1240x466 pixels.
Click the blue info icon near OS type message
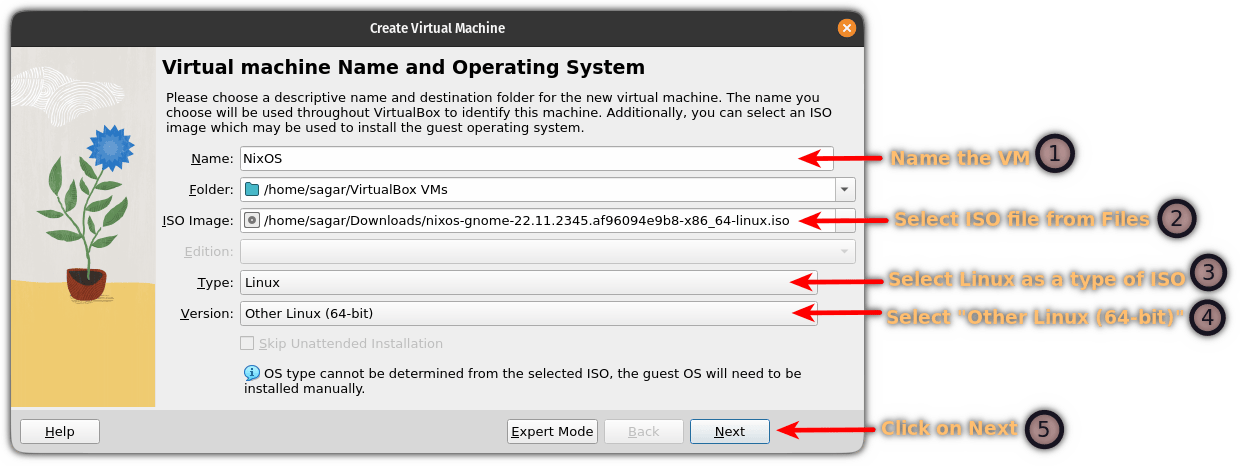tap(252, 373)
